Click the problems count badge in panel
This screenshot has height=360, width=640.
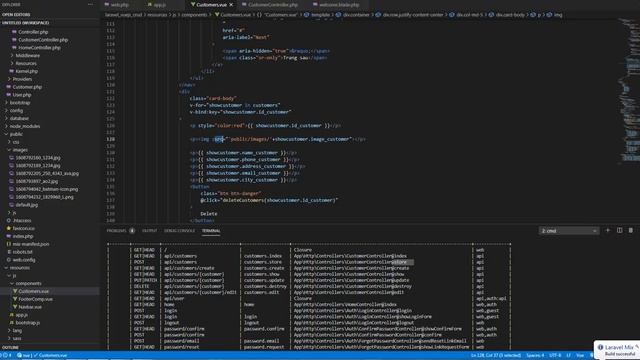[132, 231]
